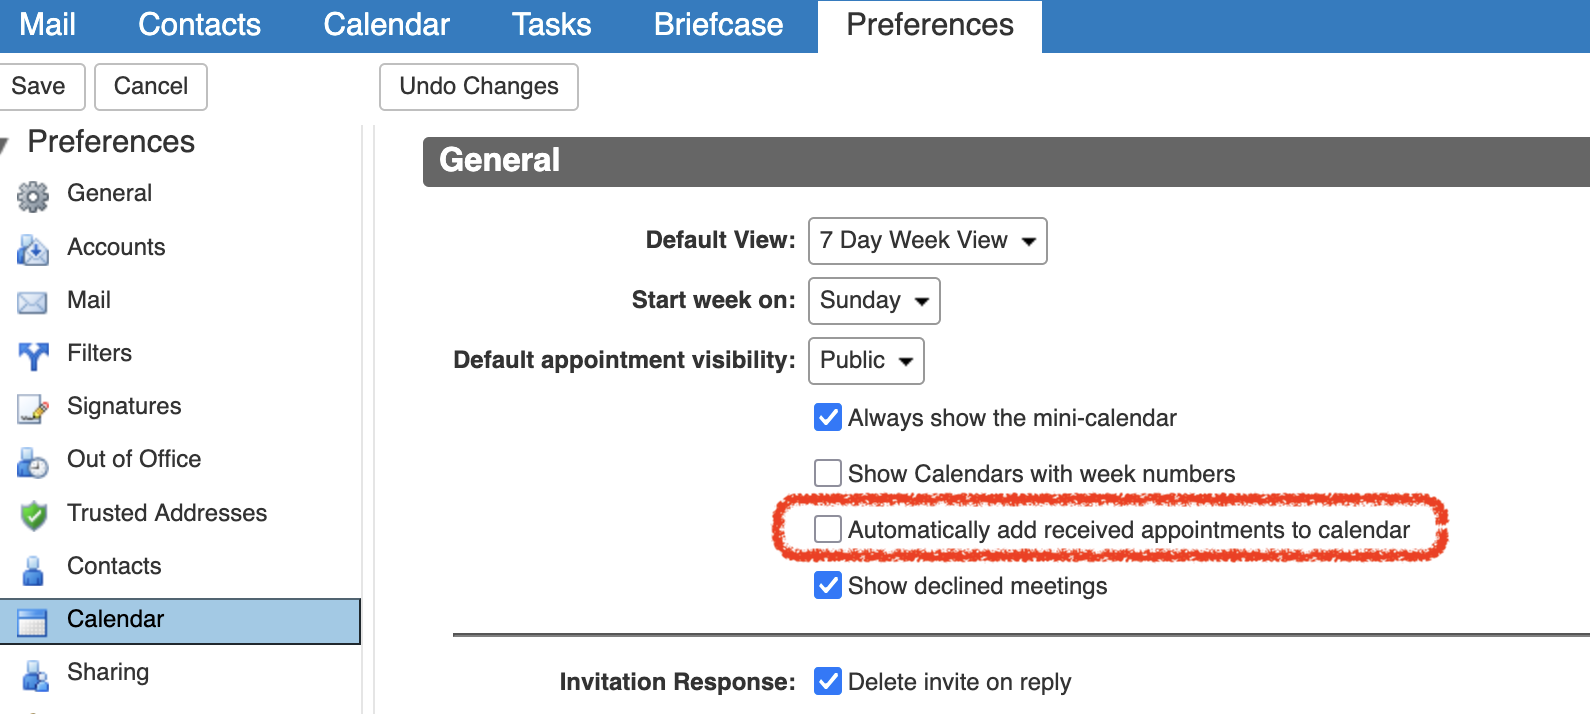Click the Sharing people icon
The height and width of the screenshot is (714, 1590).
(x=35, y=676)
